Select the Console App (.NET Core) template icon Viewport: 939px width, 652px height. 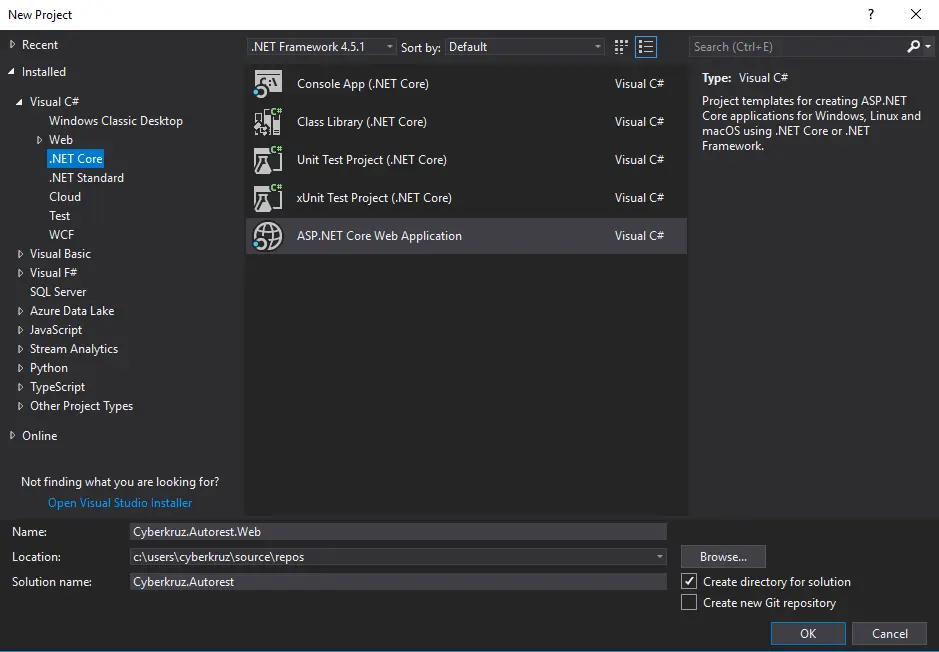click(x=268, y=84)
